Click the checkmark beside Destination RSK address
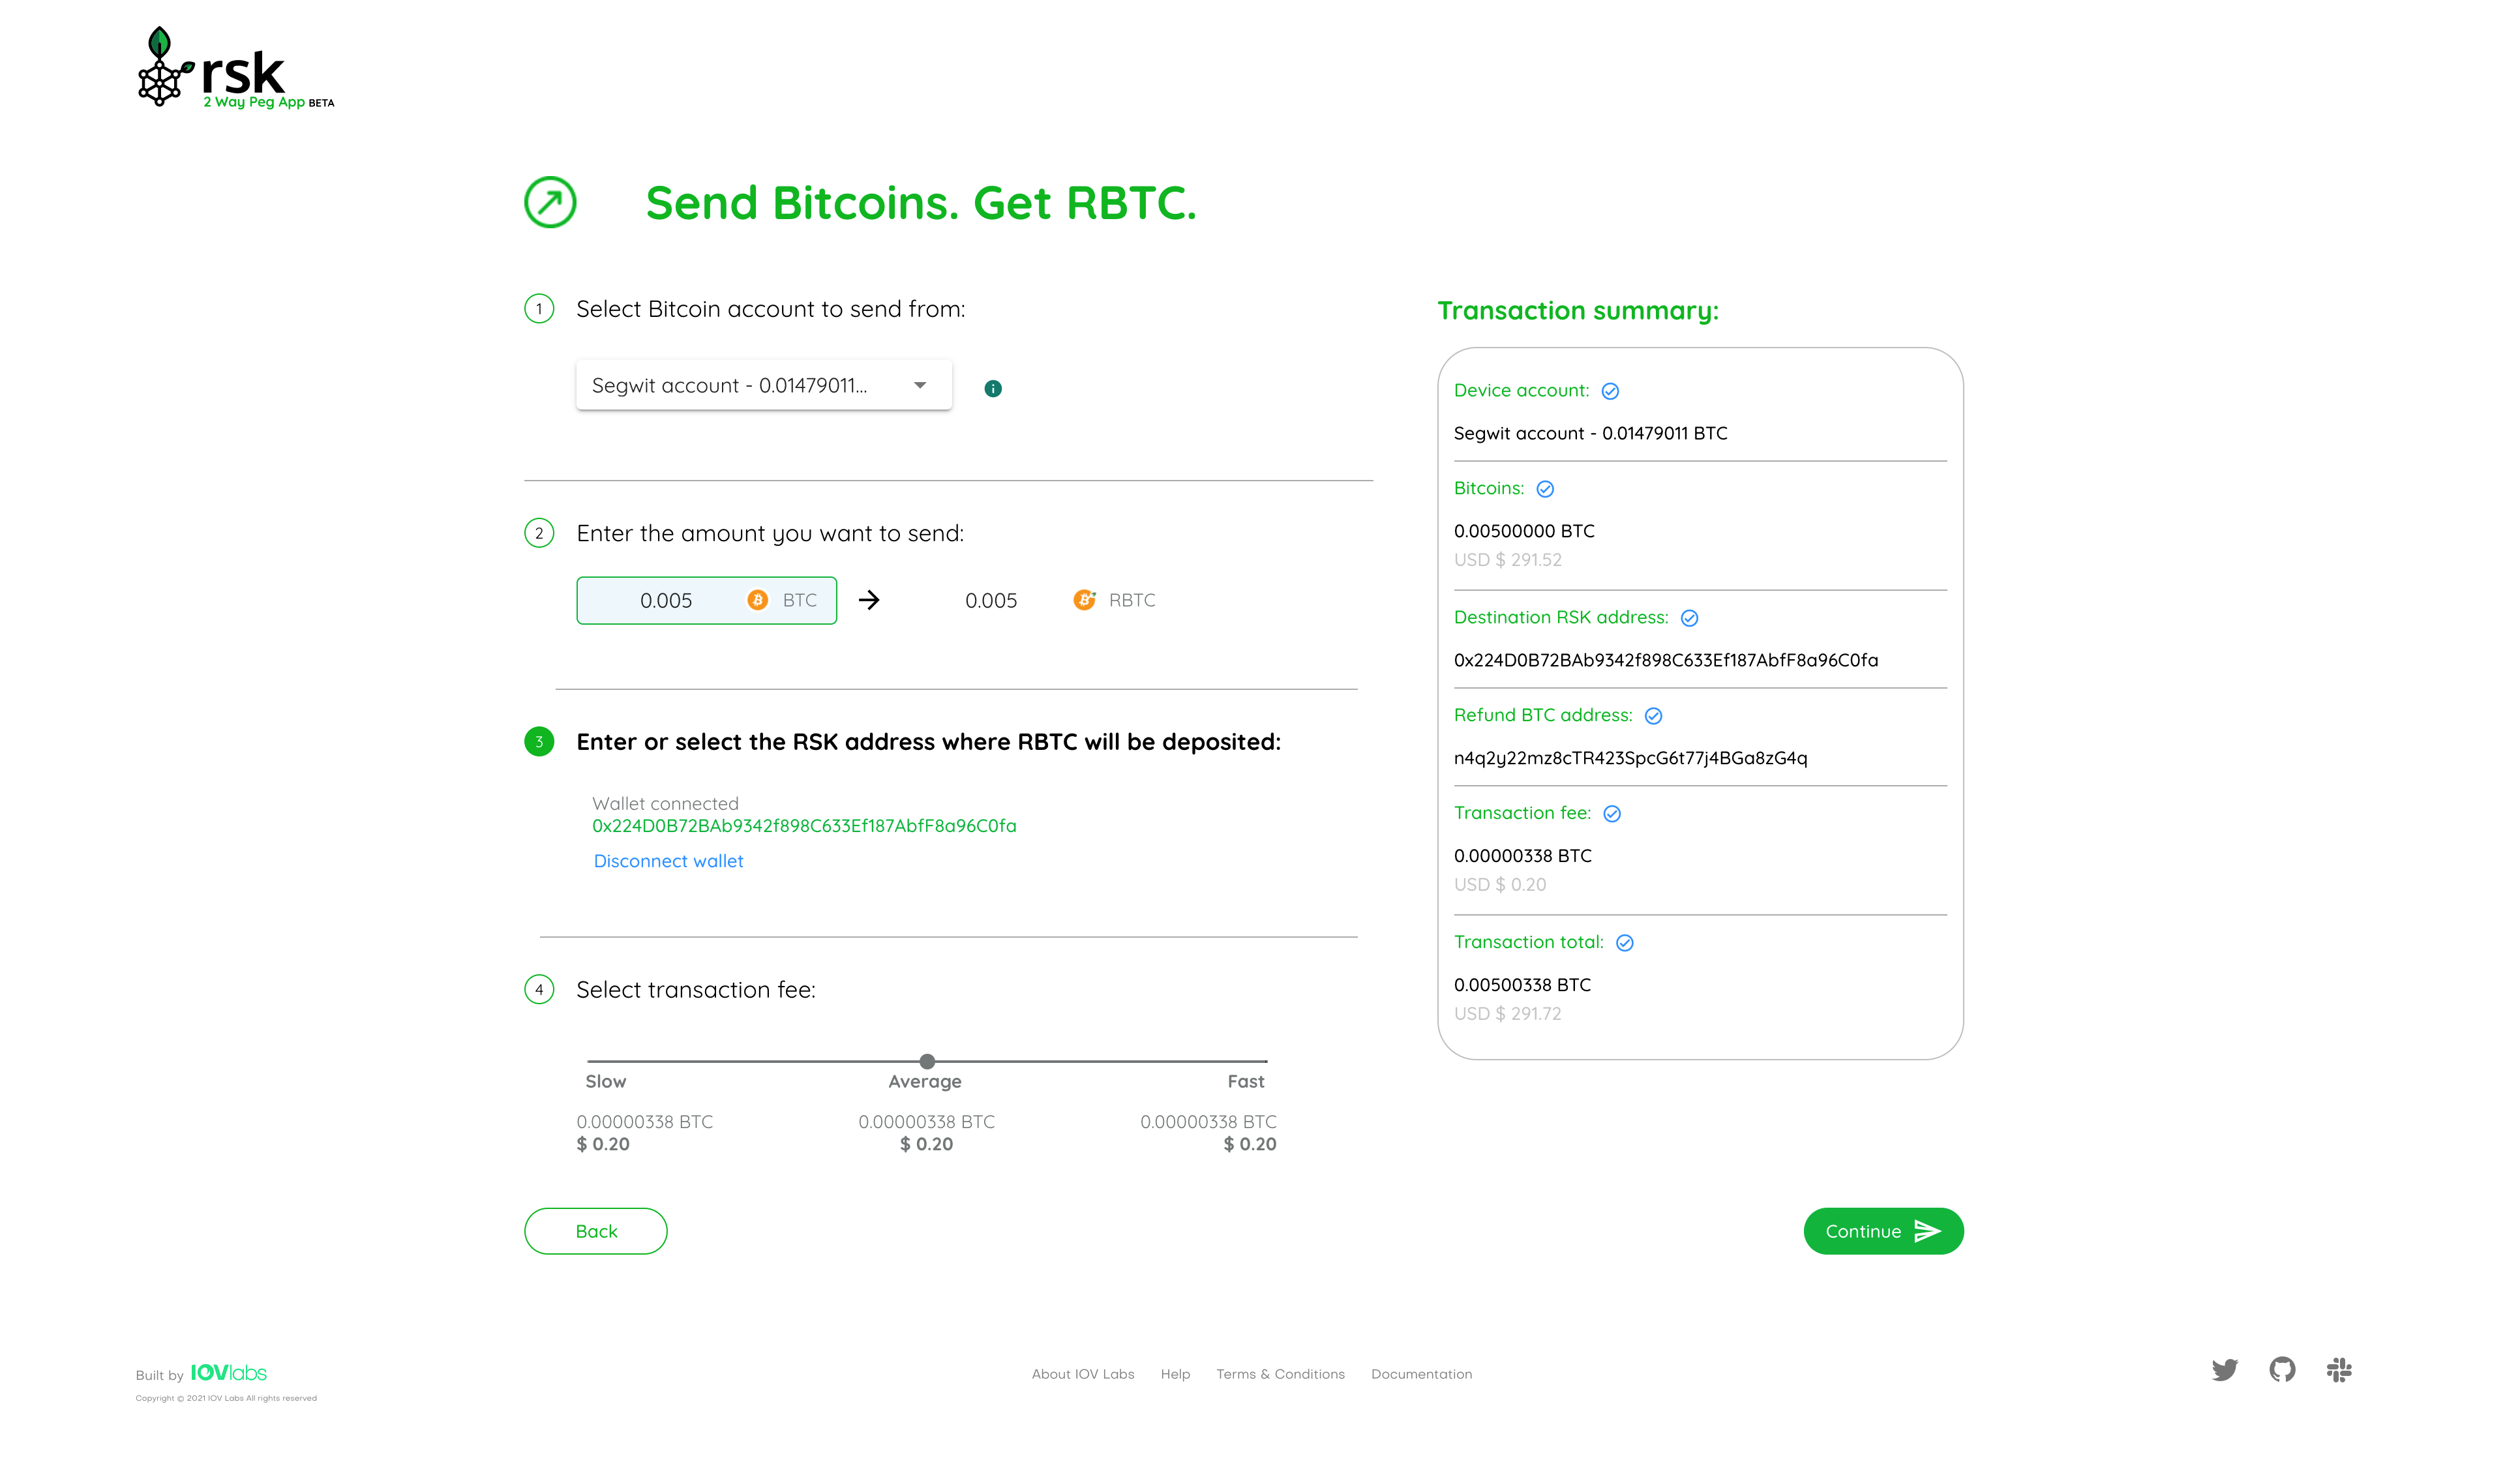The height and width of the screenshot is (1462, 2520). [1689, 618]
